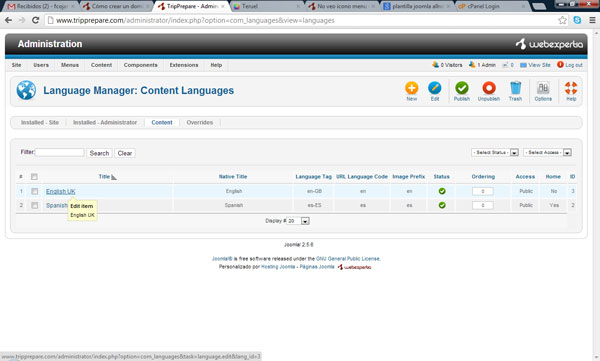Reload the page with refresh icon
Viewport: 600px width, 361px height.
(35, 20)
